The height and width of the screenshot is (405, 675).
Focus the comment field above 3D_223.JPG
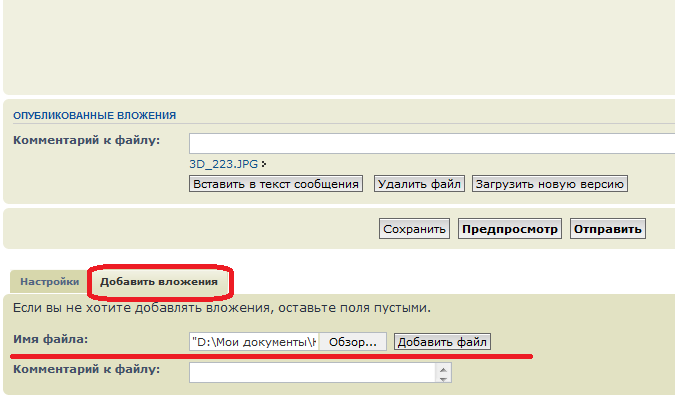tap(430, 142)
